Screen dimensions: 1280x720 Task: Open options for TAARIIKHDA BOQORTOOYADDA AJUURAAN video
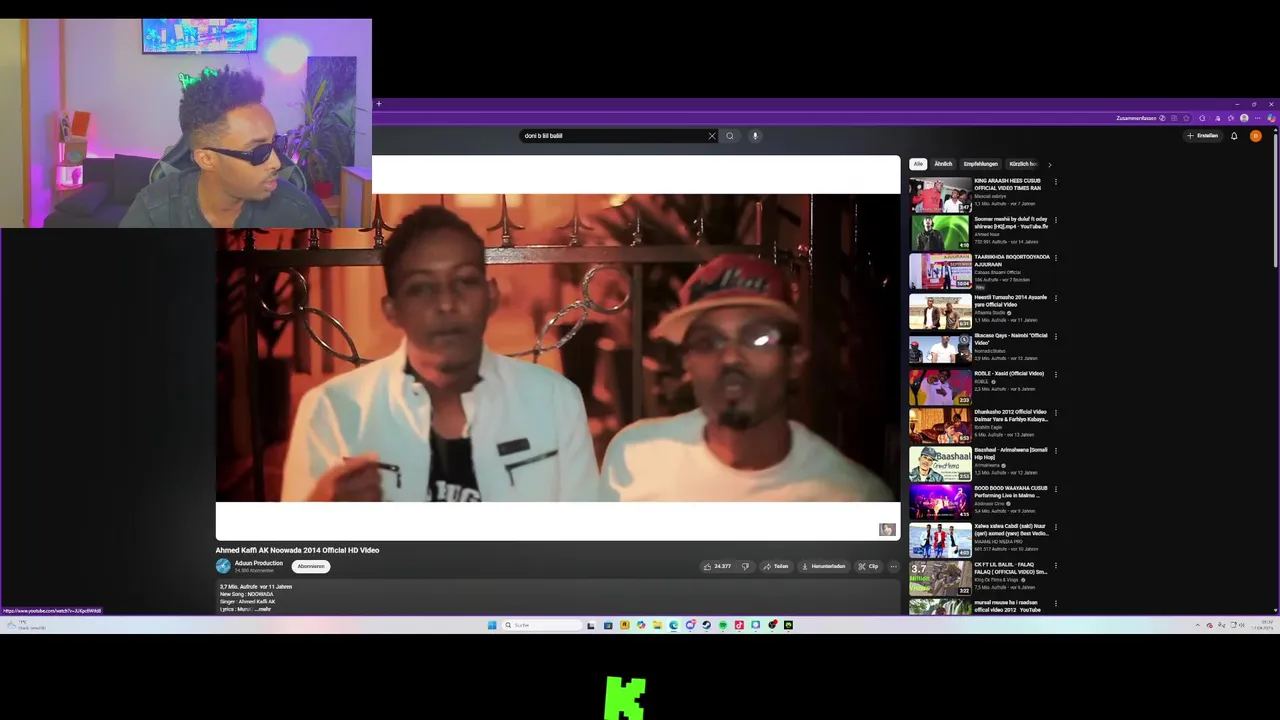pos(1056,258)
